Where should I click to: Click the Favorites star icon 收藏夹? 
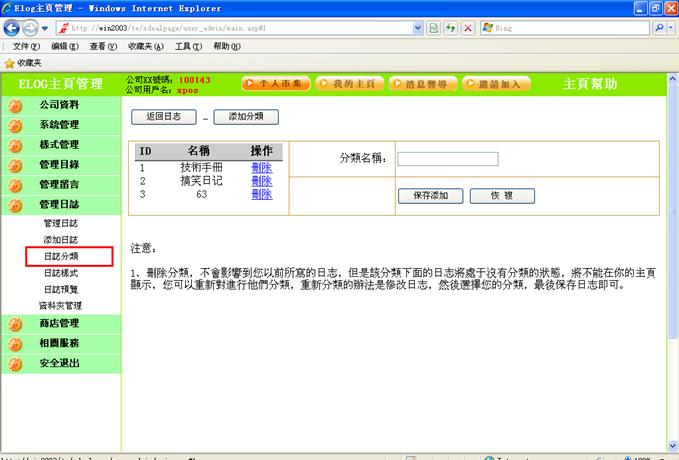point(10,63)
